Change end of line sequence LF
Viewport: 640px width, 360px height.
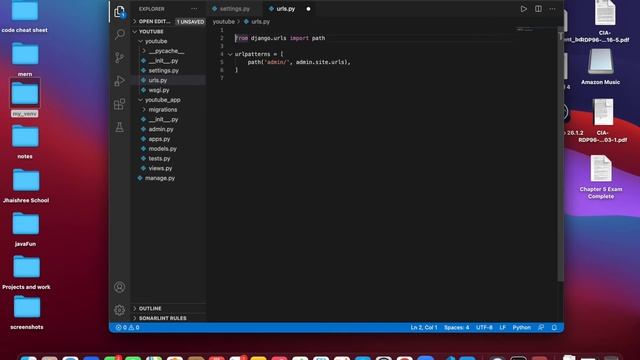point(502,327)
